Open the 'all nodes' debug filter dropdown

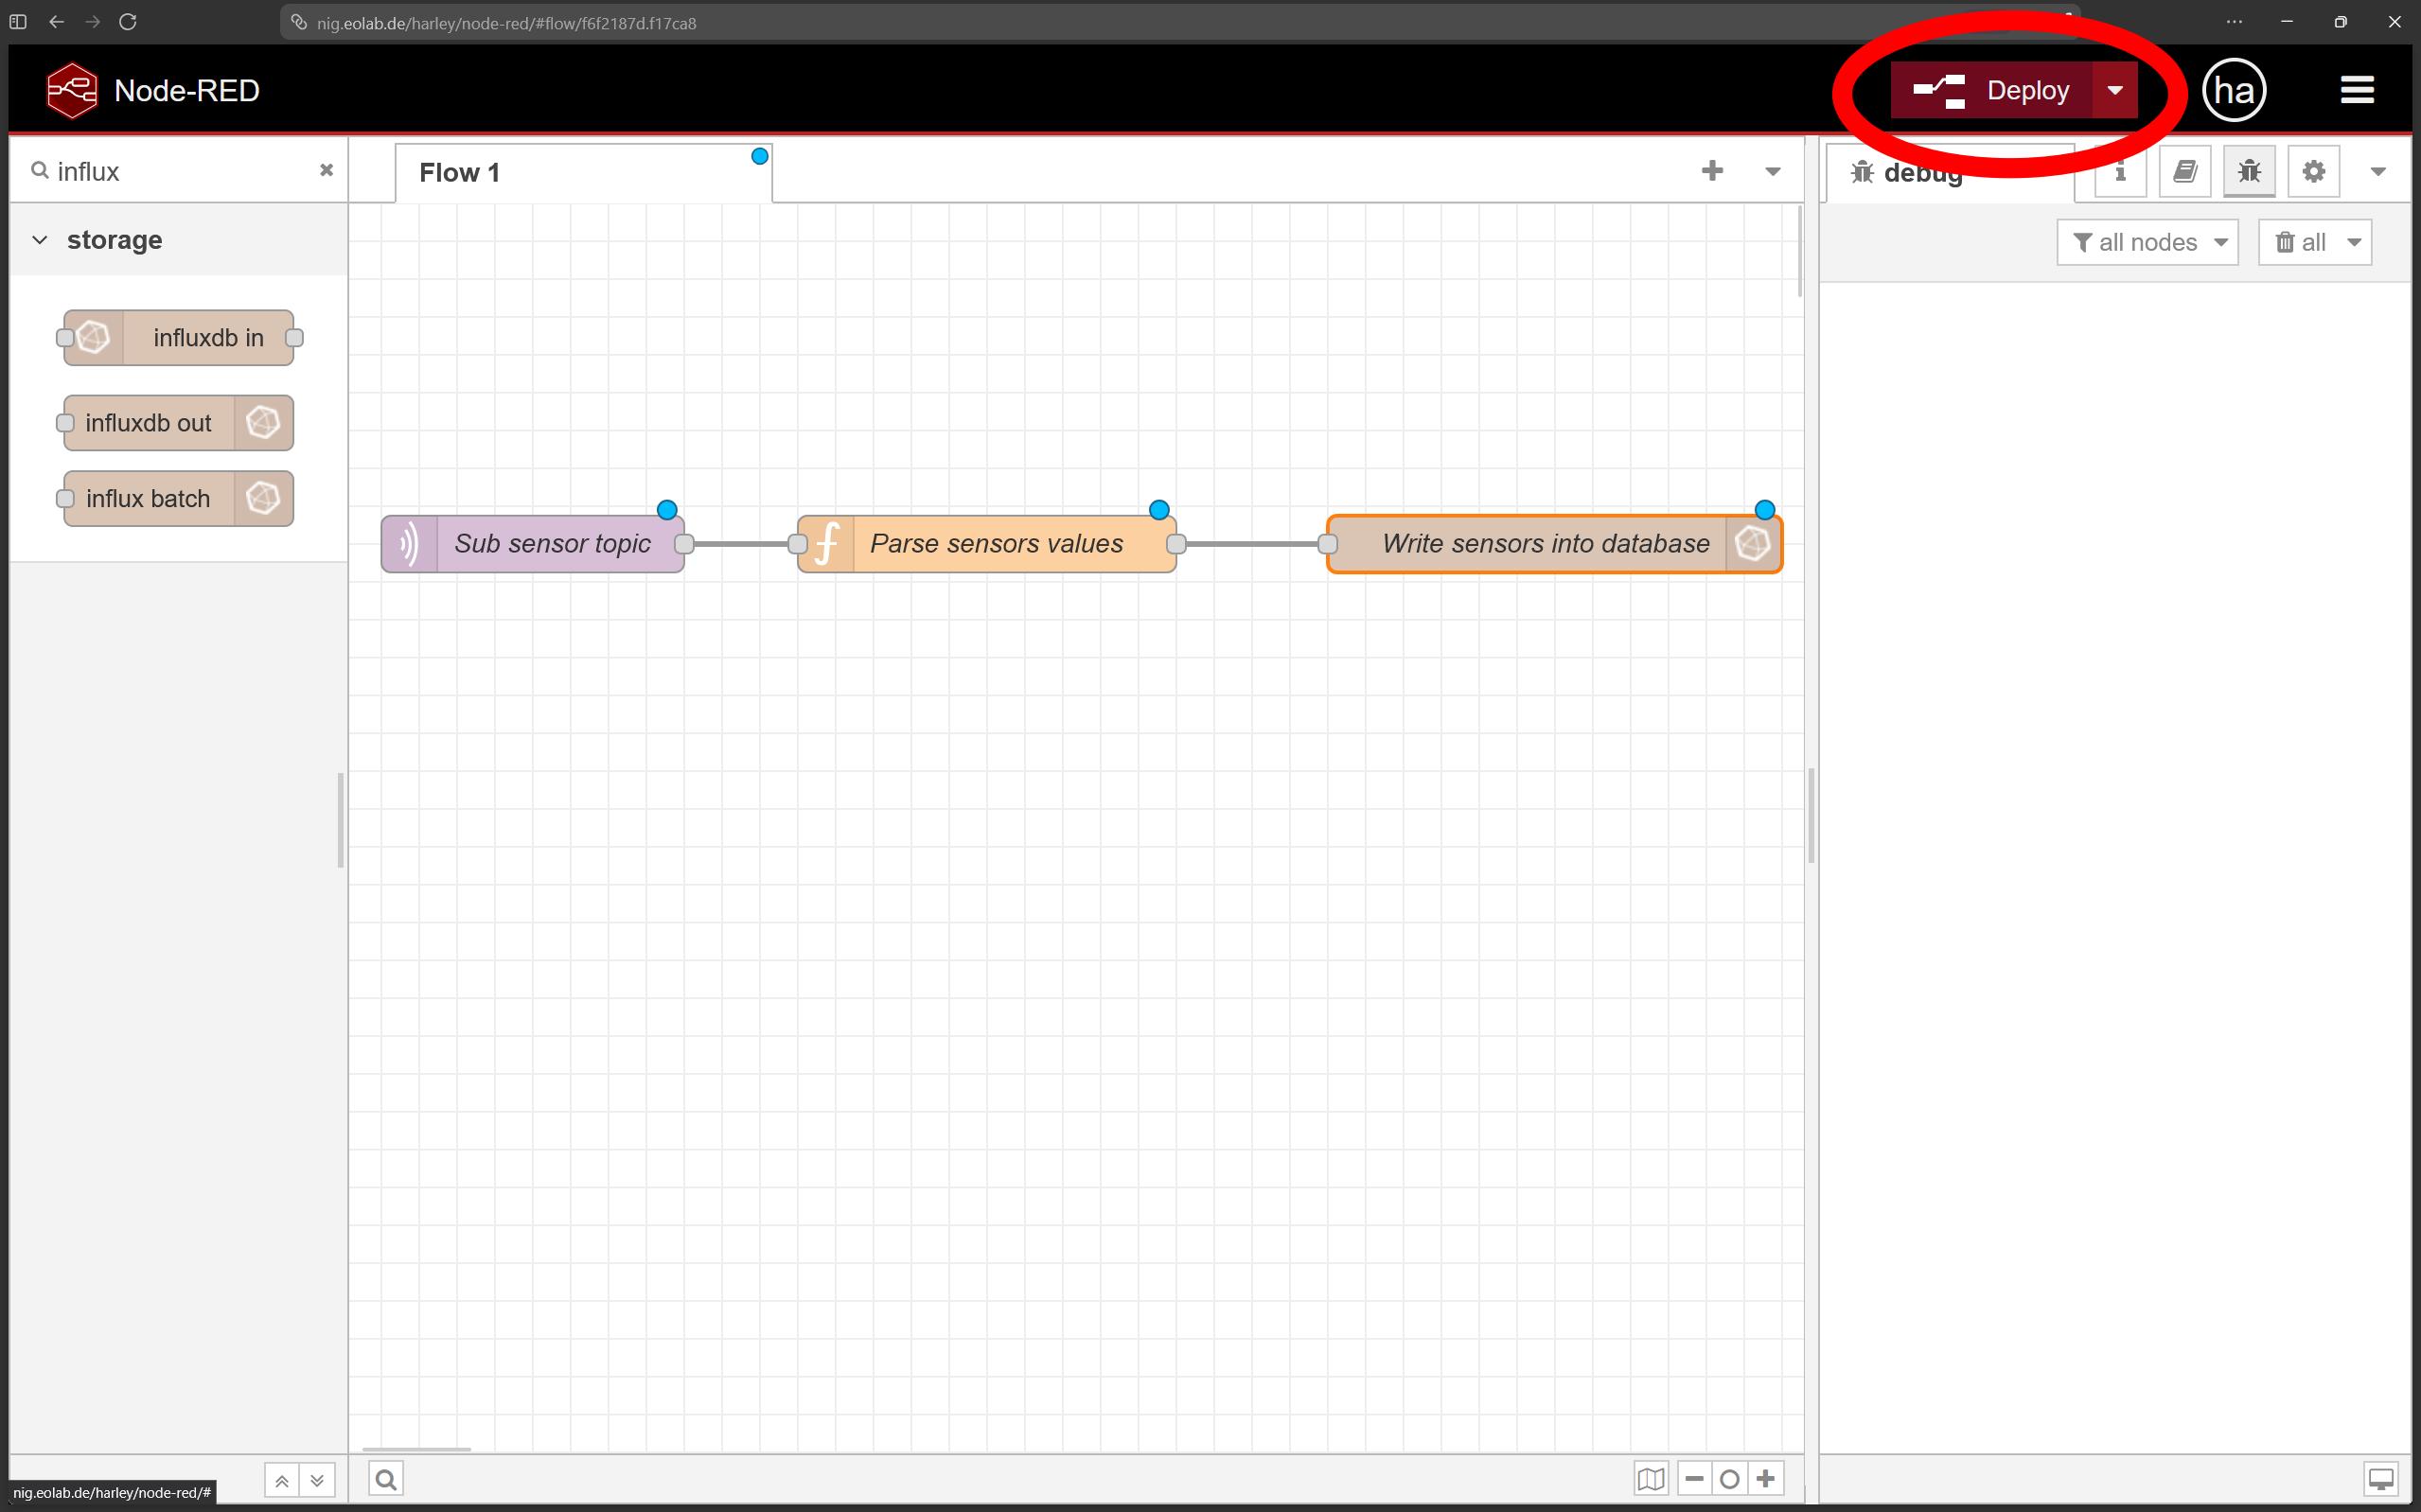click(2147, 242)
